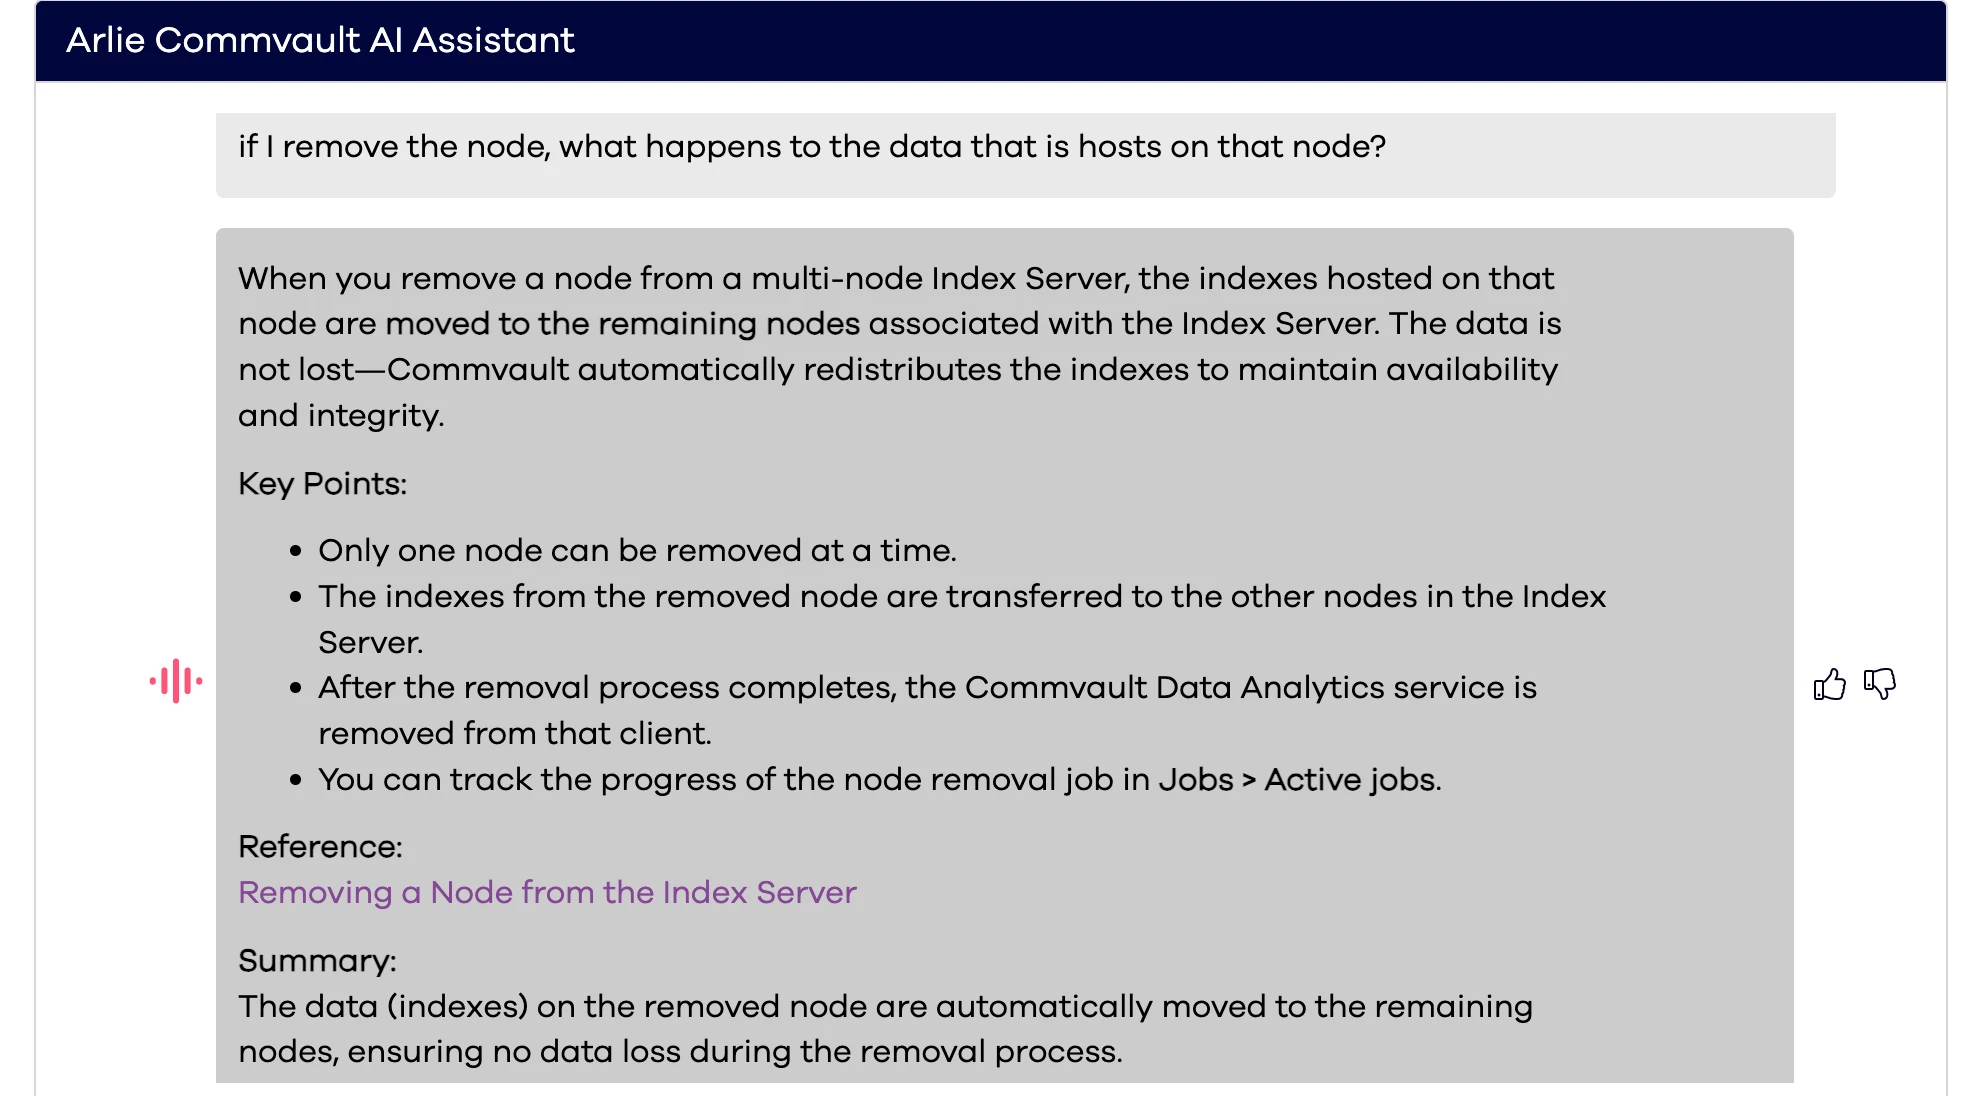Click the 'Jobs > Active jobs' text
Image resolution: width=1976 pixels, height=1096 pixels.
tap(1299, 780)
